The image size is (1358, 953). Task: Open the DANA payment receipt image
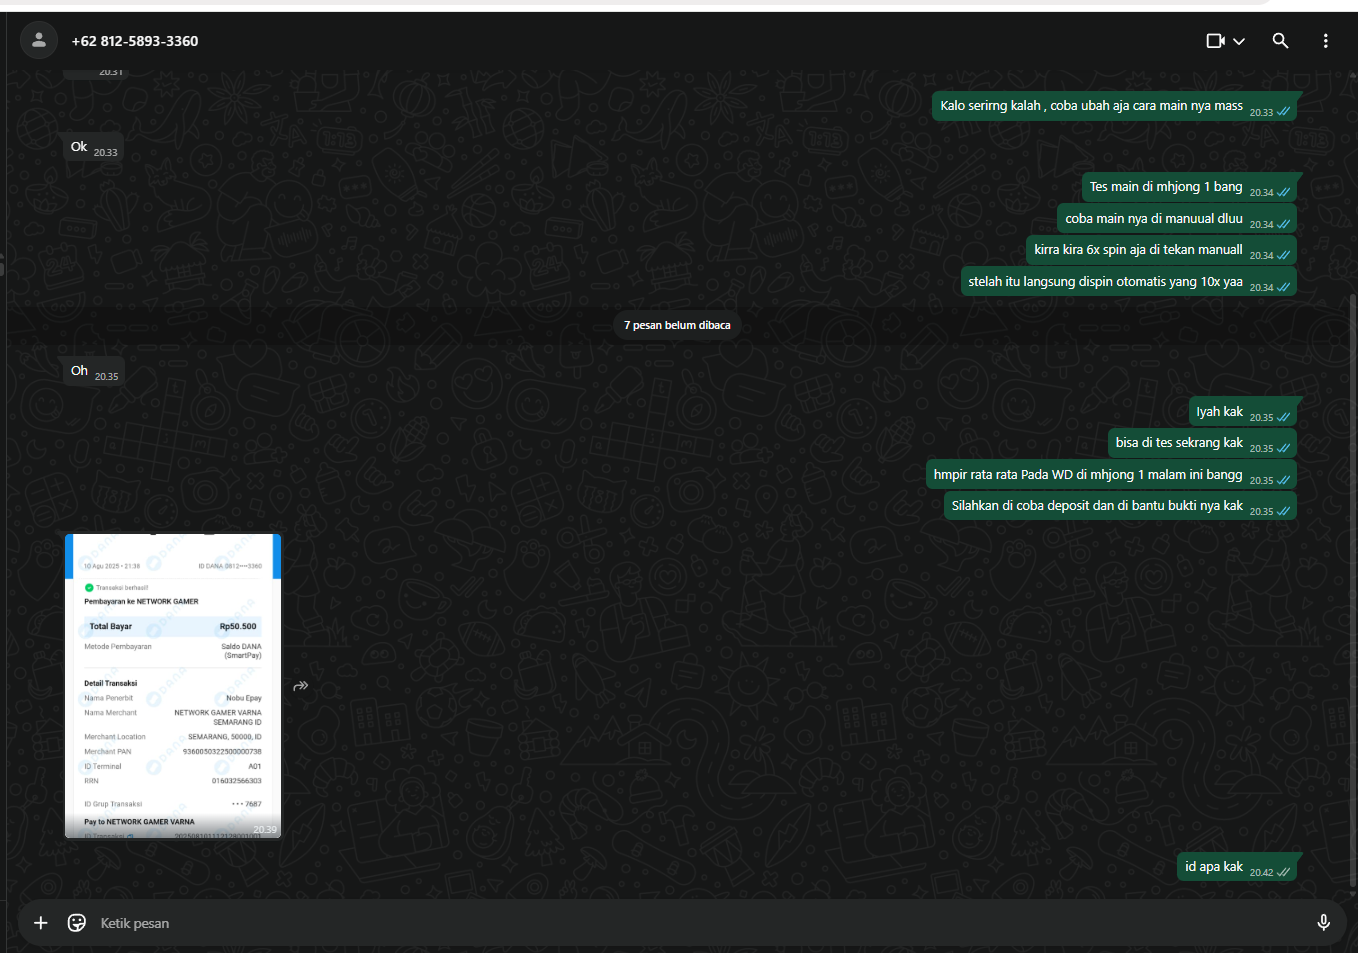pyautogui.click(x=173, y=686)
